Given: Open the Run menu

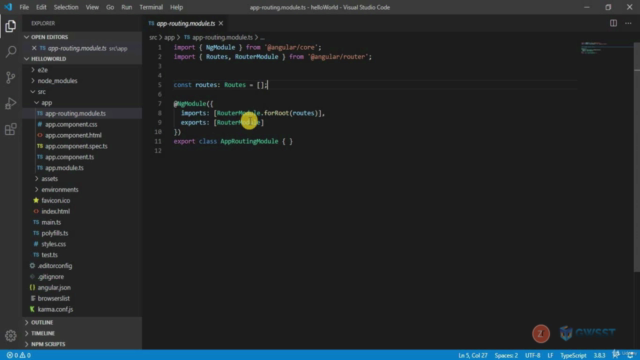Looking at the screenshot, I should coord(127,7).
